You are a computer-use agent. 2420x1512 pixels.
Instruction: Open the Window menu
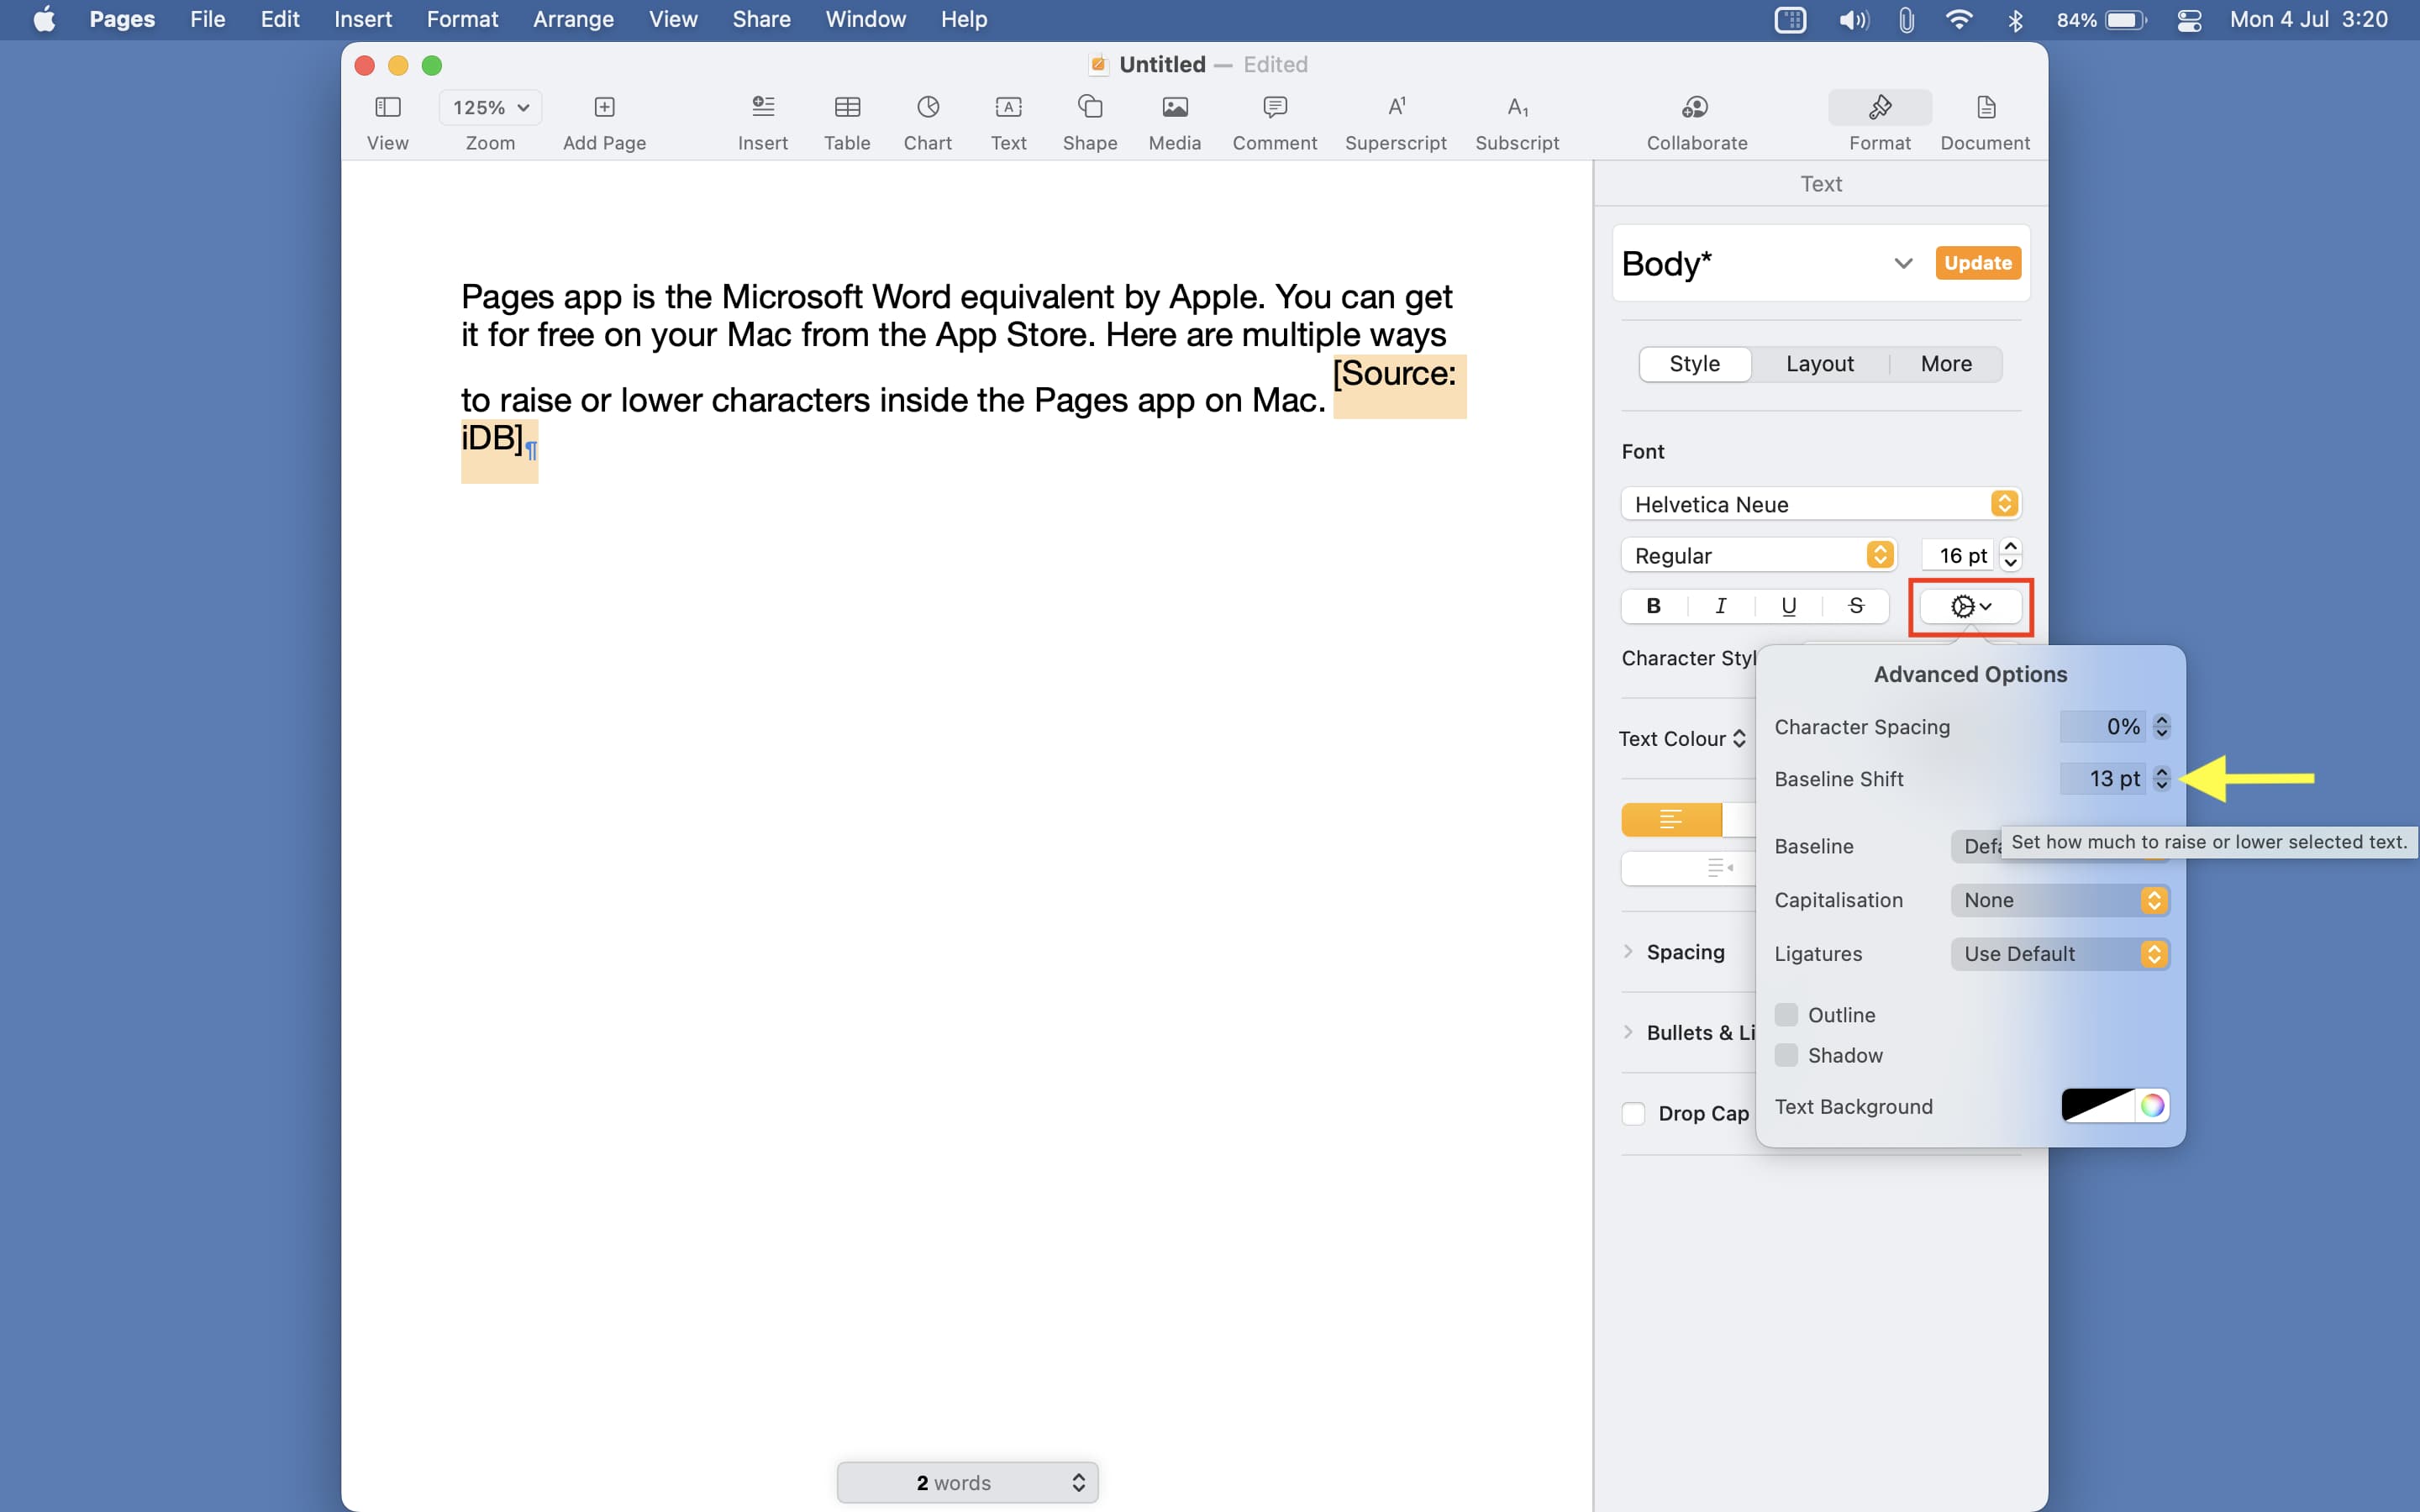pos(865,19)
